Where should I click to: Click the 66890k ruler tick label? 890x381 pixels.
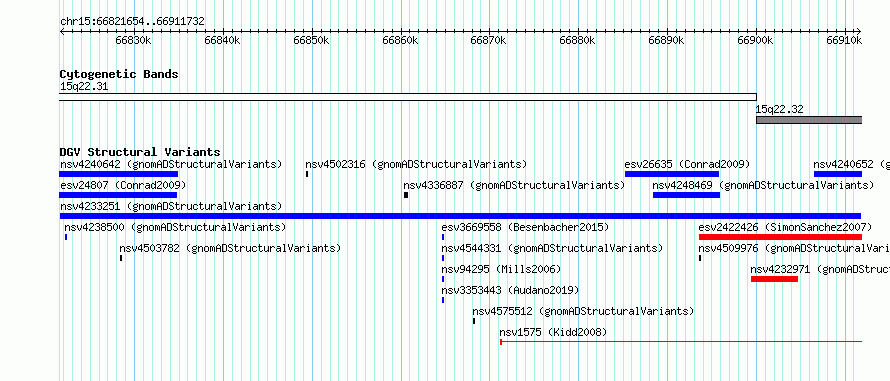pyautogui.click(x=667, y=40)
